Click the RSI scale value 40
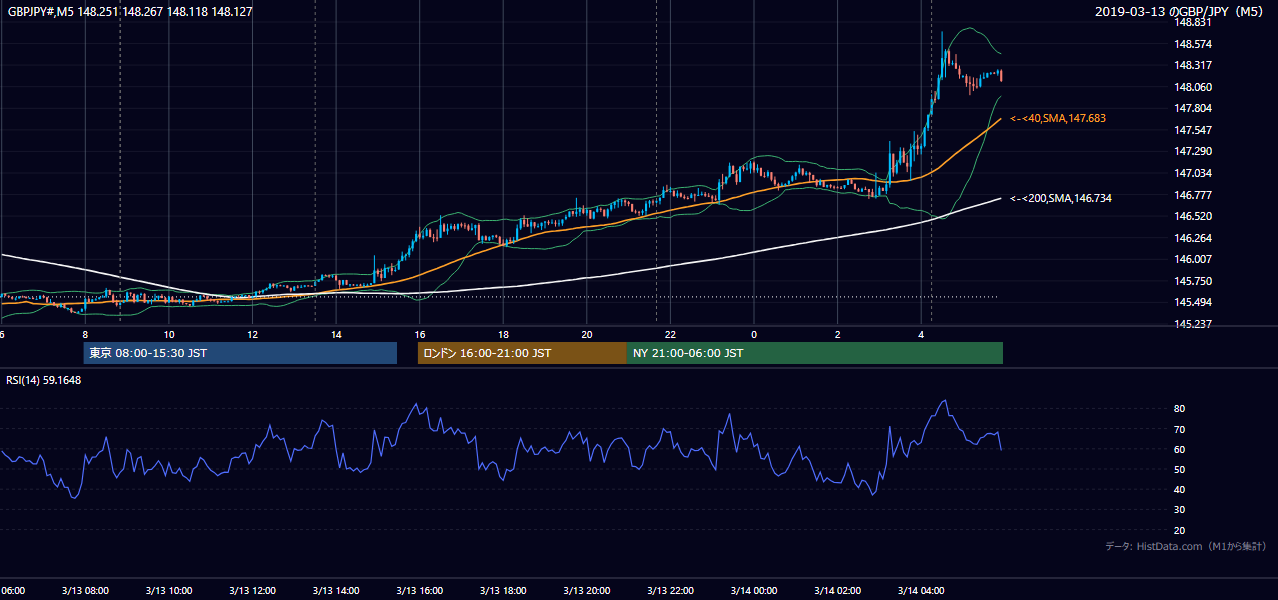This screenshot has height=600, width=1278. pos(1180,489)
